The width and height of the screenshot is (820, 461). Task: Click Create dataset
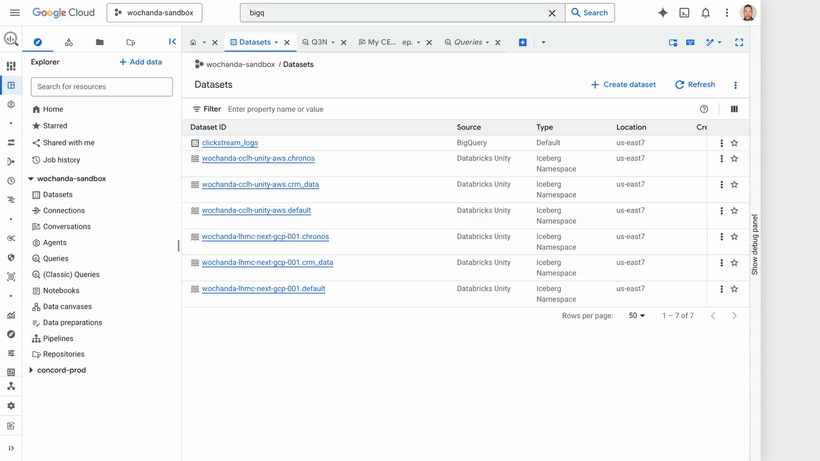point(623,85)
